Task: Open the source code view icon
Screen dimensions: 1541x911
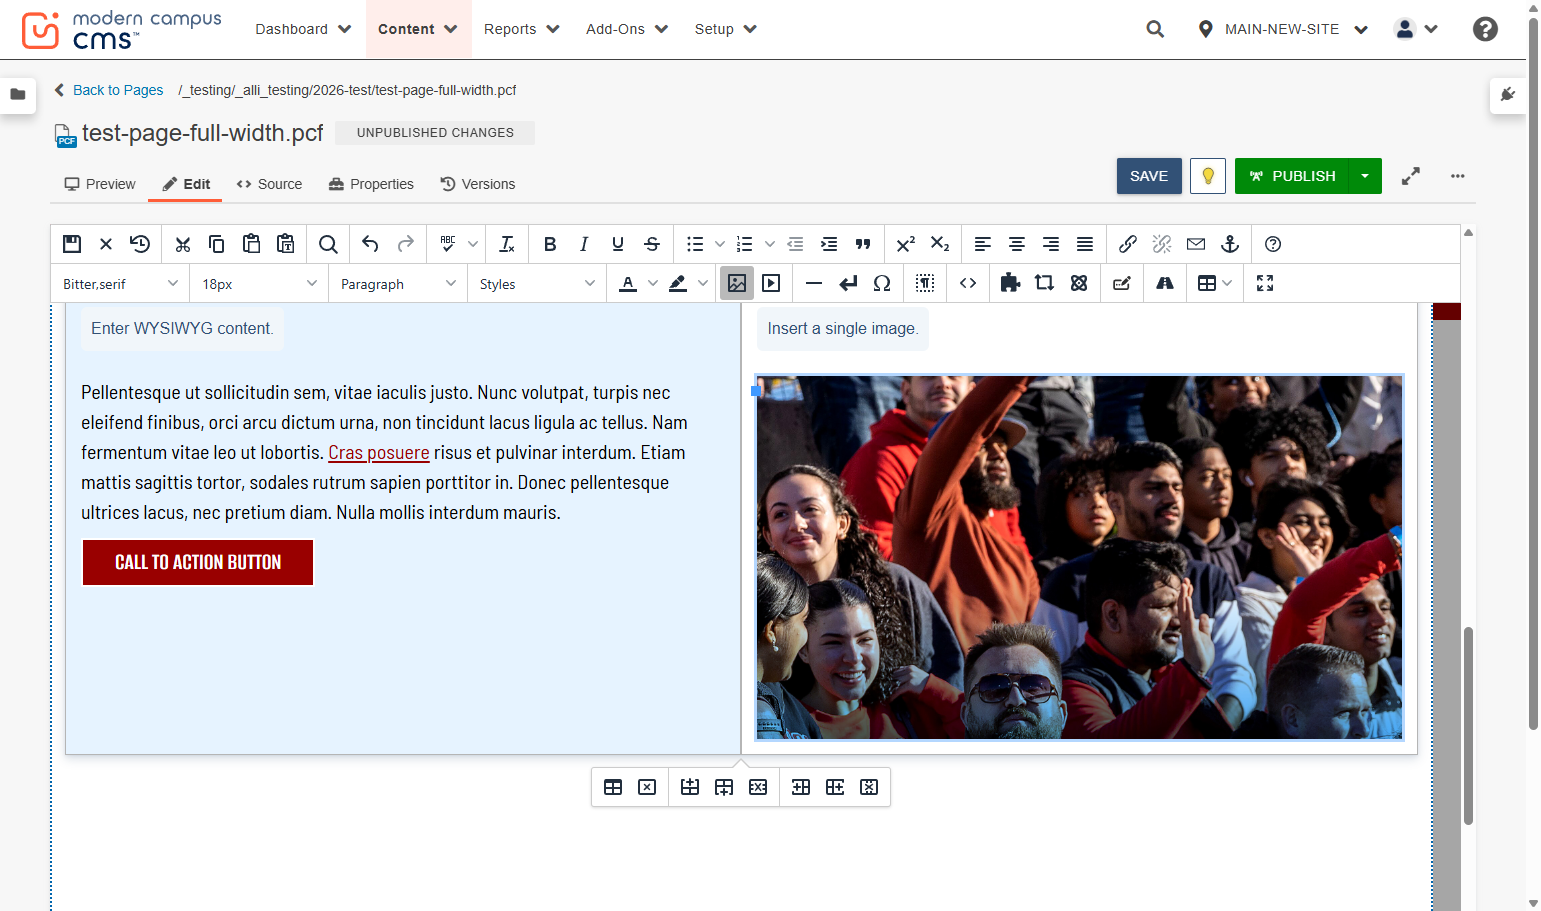Action: click(968, 283)
